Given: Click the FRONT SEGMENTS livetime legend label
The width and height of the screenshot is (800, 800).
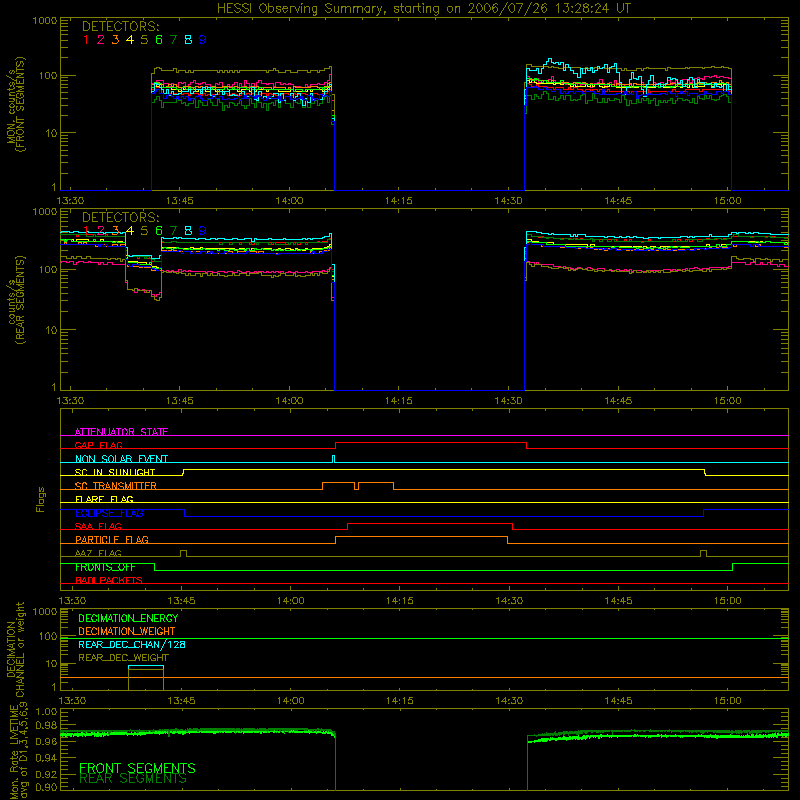Looking at the screenshot, I should 137,768.
